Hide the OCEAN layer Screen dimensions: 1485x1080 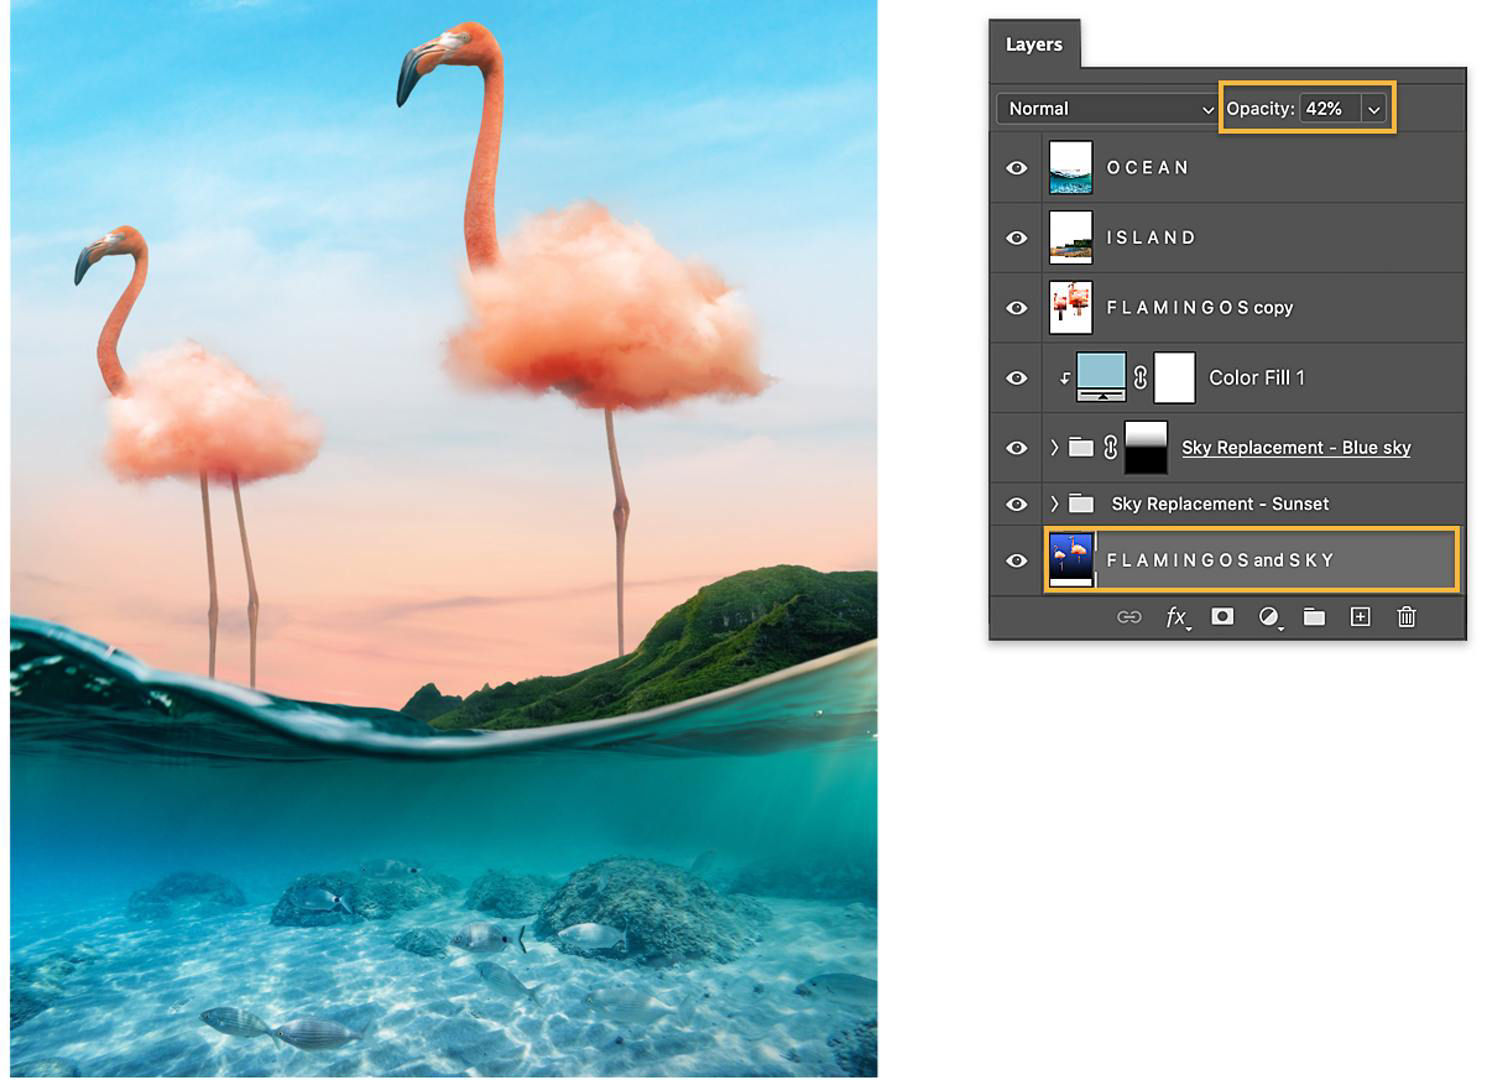point(1017,167)
